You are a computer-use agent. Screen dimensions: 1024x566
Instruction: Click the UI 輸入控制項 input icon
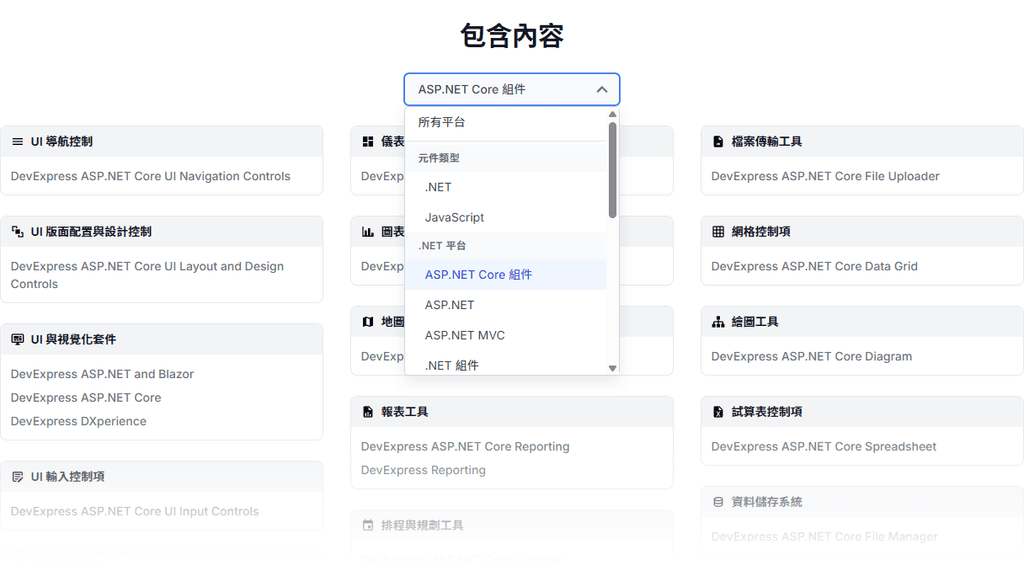(18, 477)
